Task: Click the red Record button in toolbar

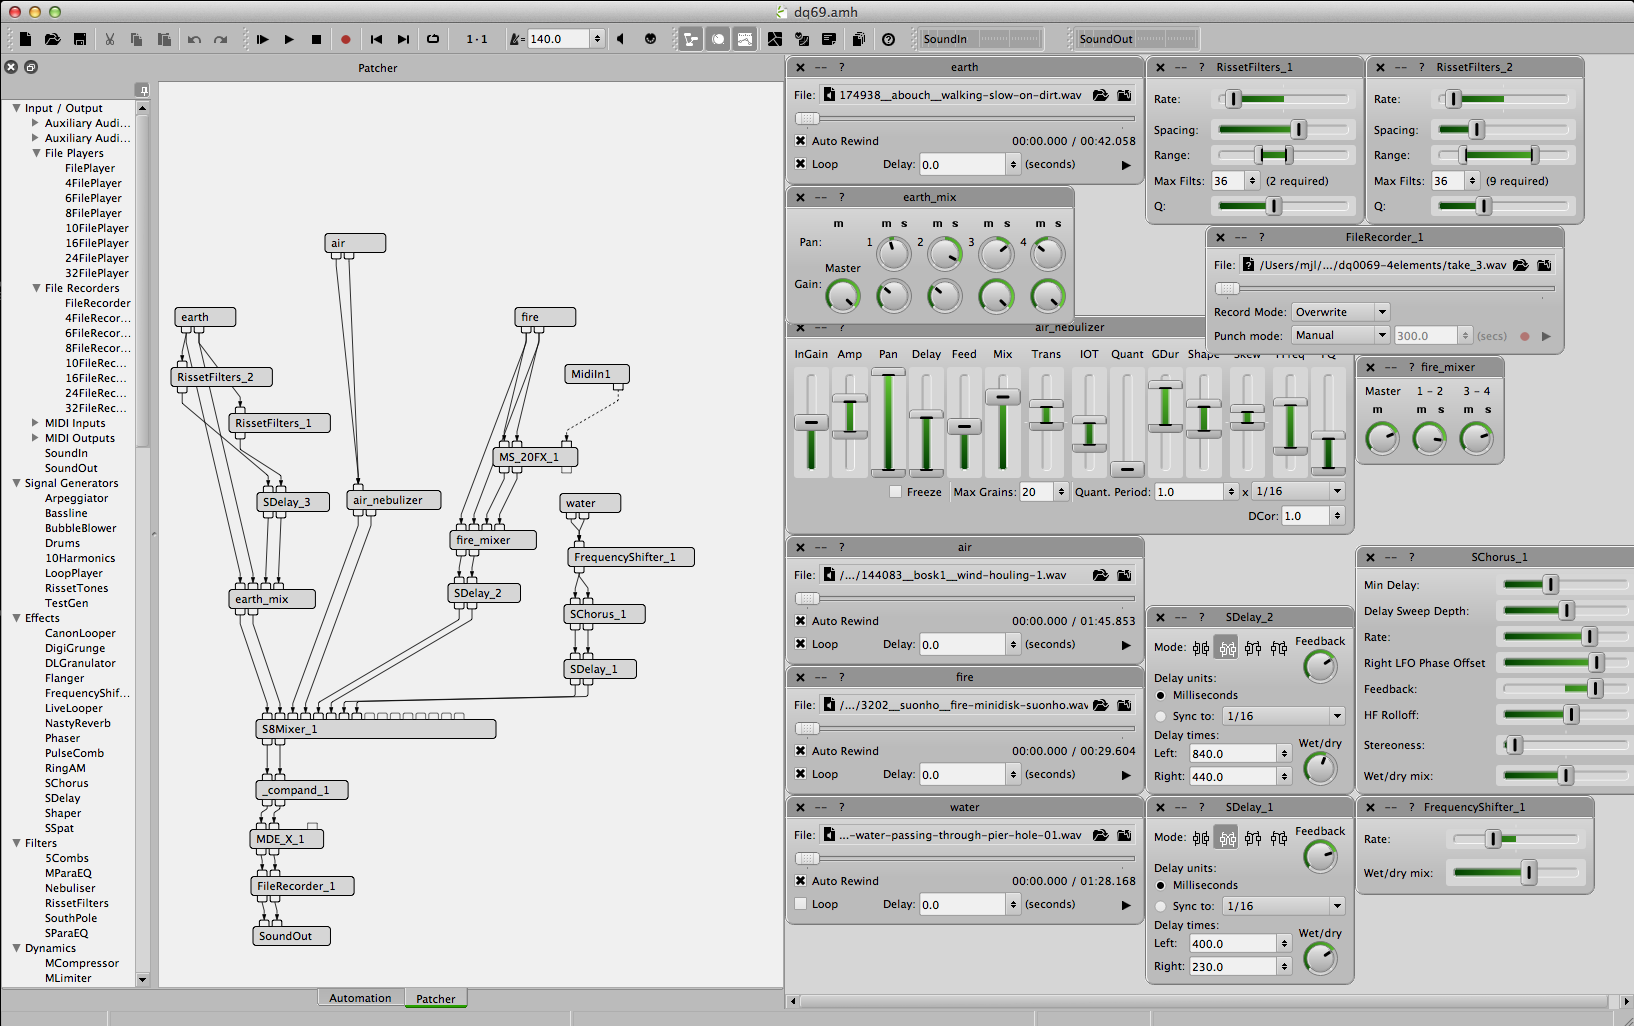Action: 346,40
